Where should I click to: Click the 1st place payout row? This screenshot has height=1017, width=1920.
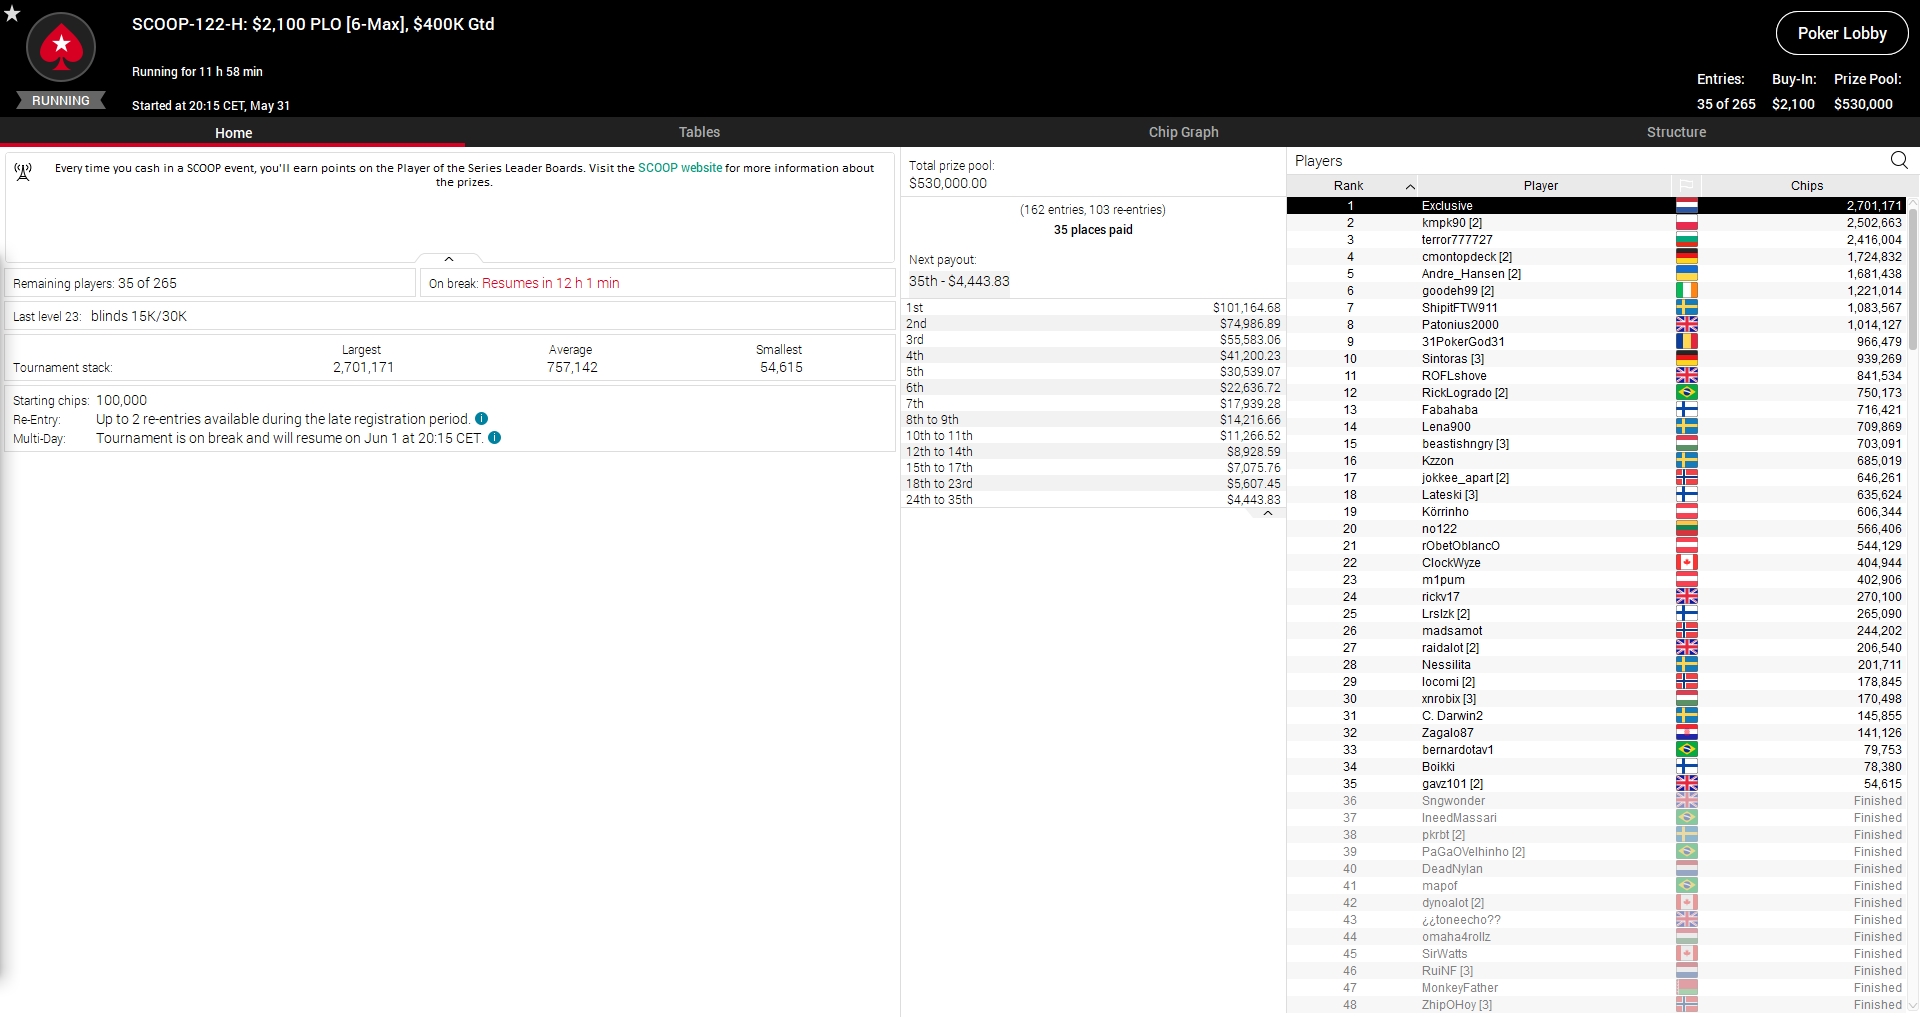pyautogui.click(x=1093, y=308)
